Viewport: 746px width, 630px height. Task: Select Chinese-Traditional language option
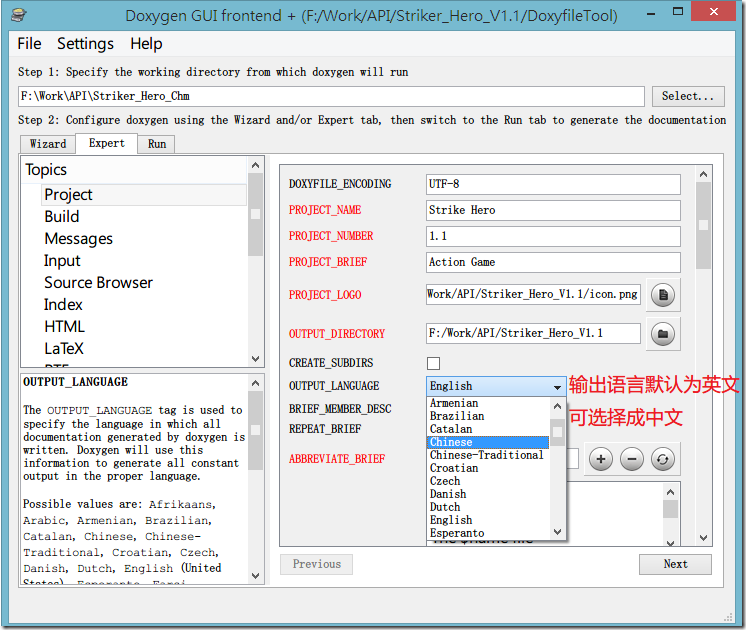click(x=488, y=455)
